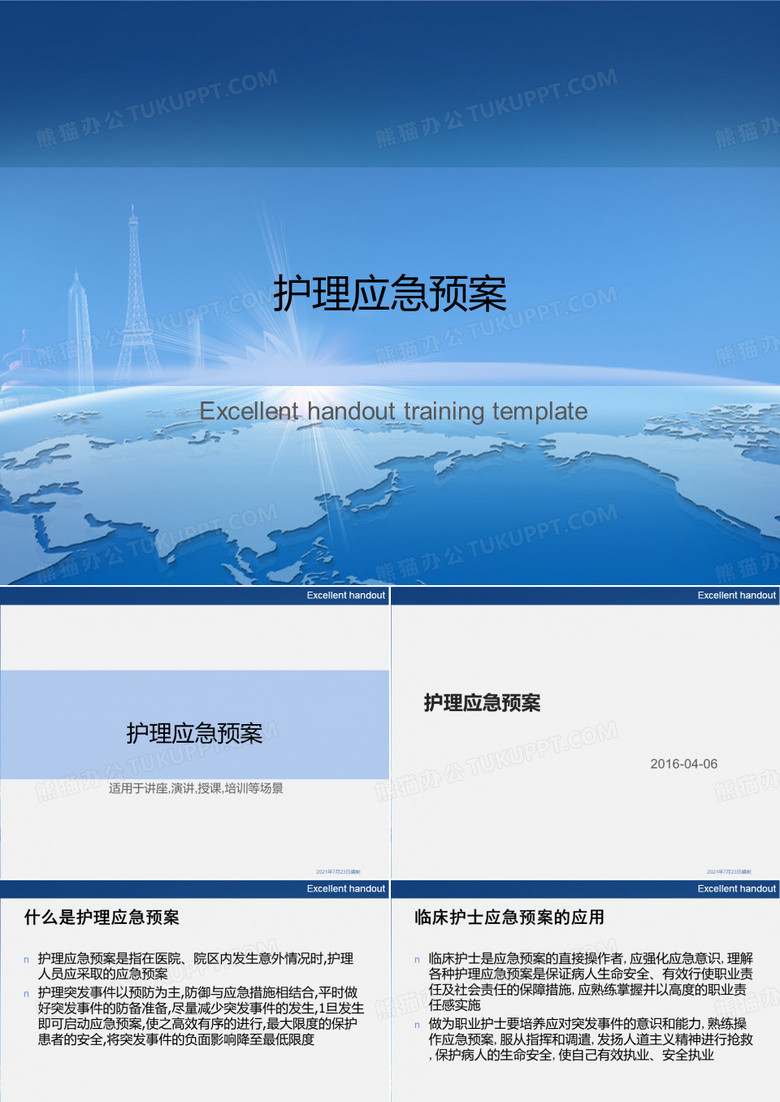Click heading 临床护士应急预案的应用

coord(509,917)
